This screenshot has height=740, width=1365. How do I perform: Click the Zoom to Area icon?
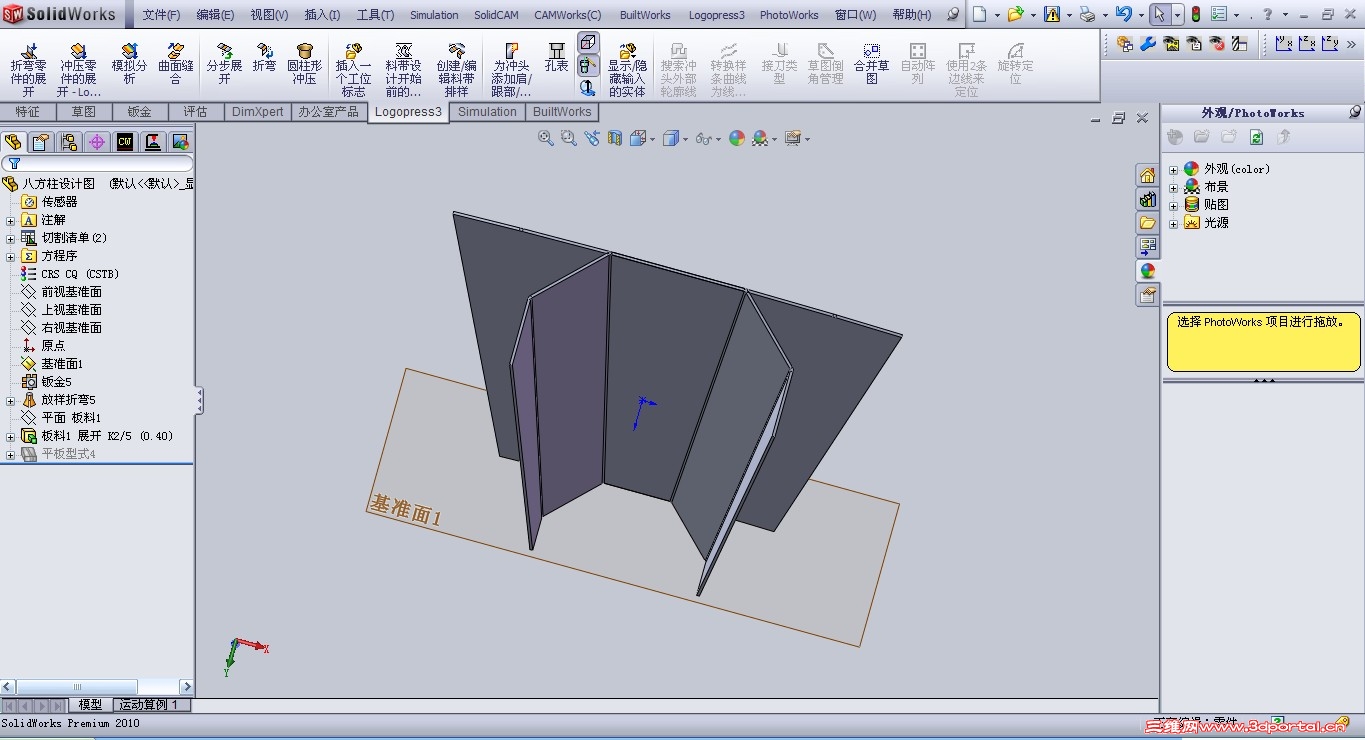click(x=569, y=138)
